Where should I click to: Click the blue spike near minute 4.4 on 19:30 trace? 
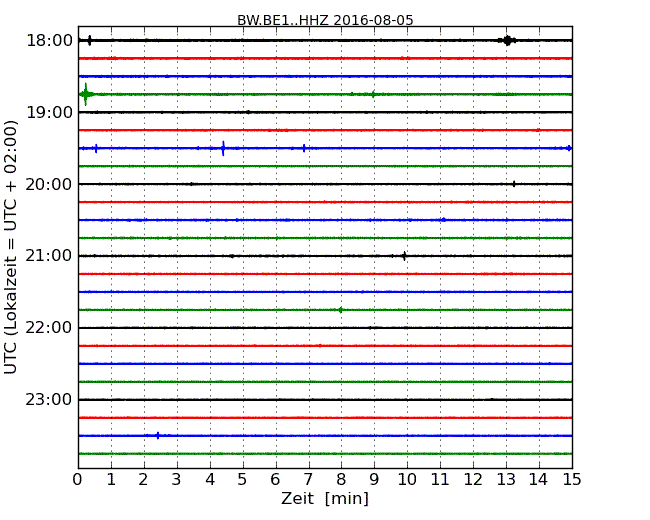click(x=223, y=148)
